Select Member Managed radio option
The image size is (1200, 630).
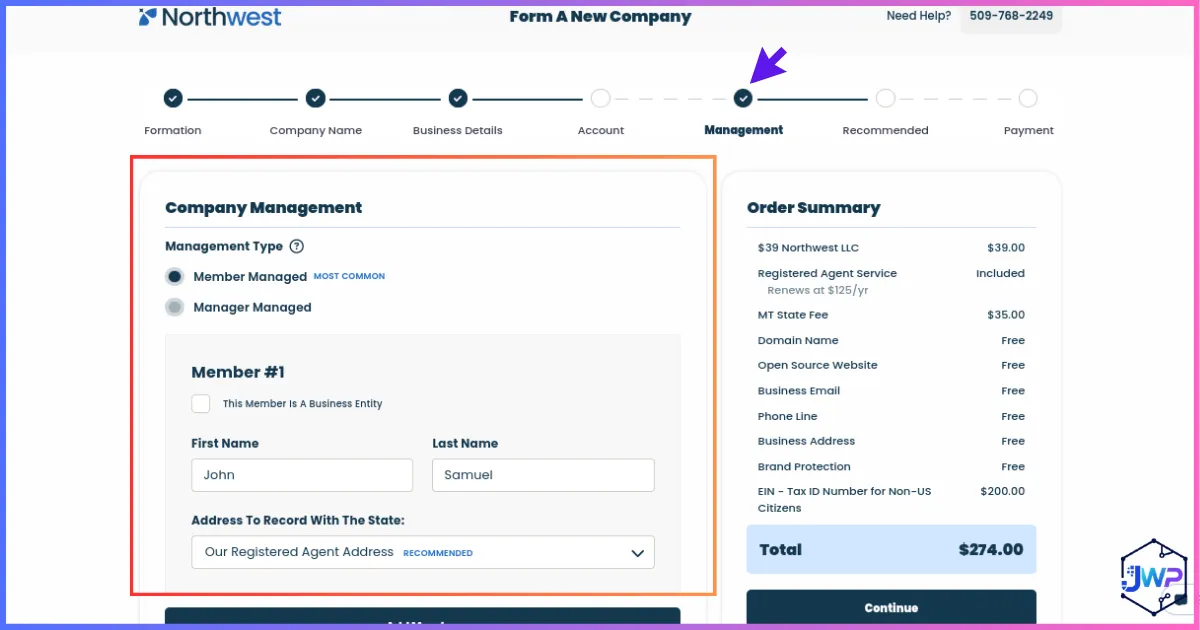point(175,277)
